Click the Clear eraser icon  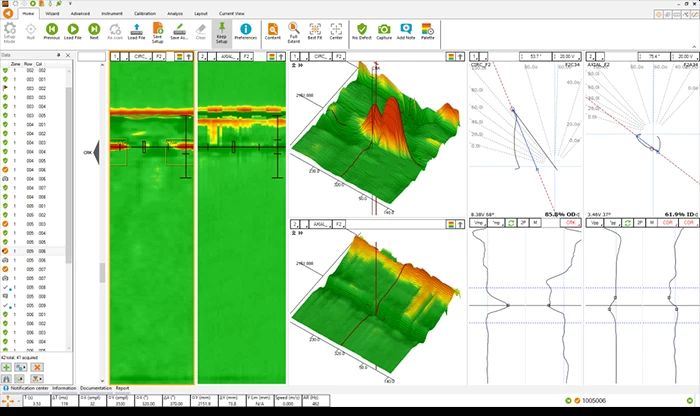[201, 29]
